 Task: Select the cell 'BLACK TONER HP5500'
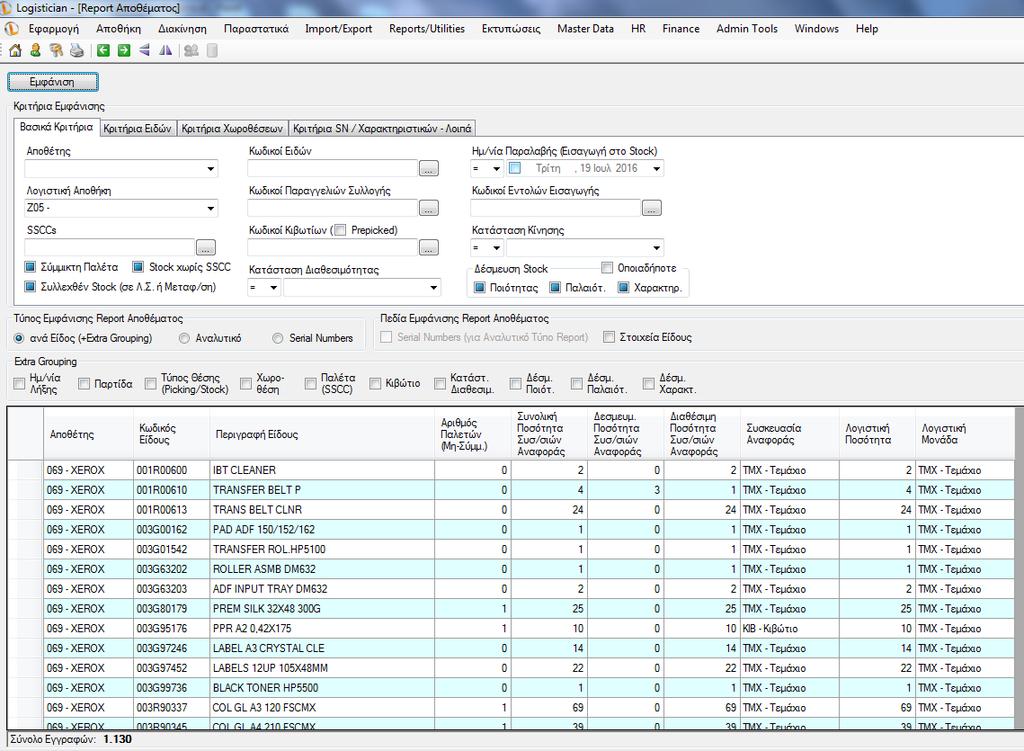[x=322, y=688]
